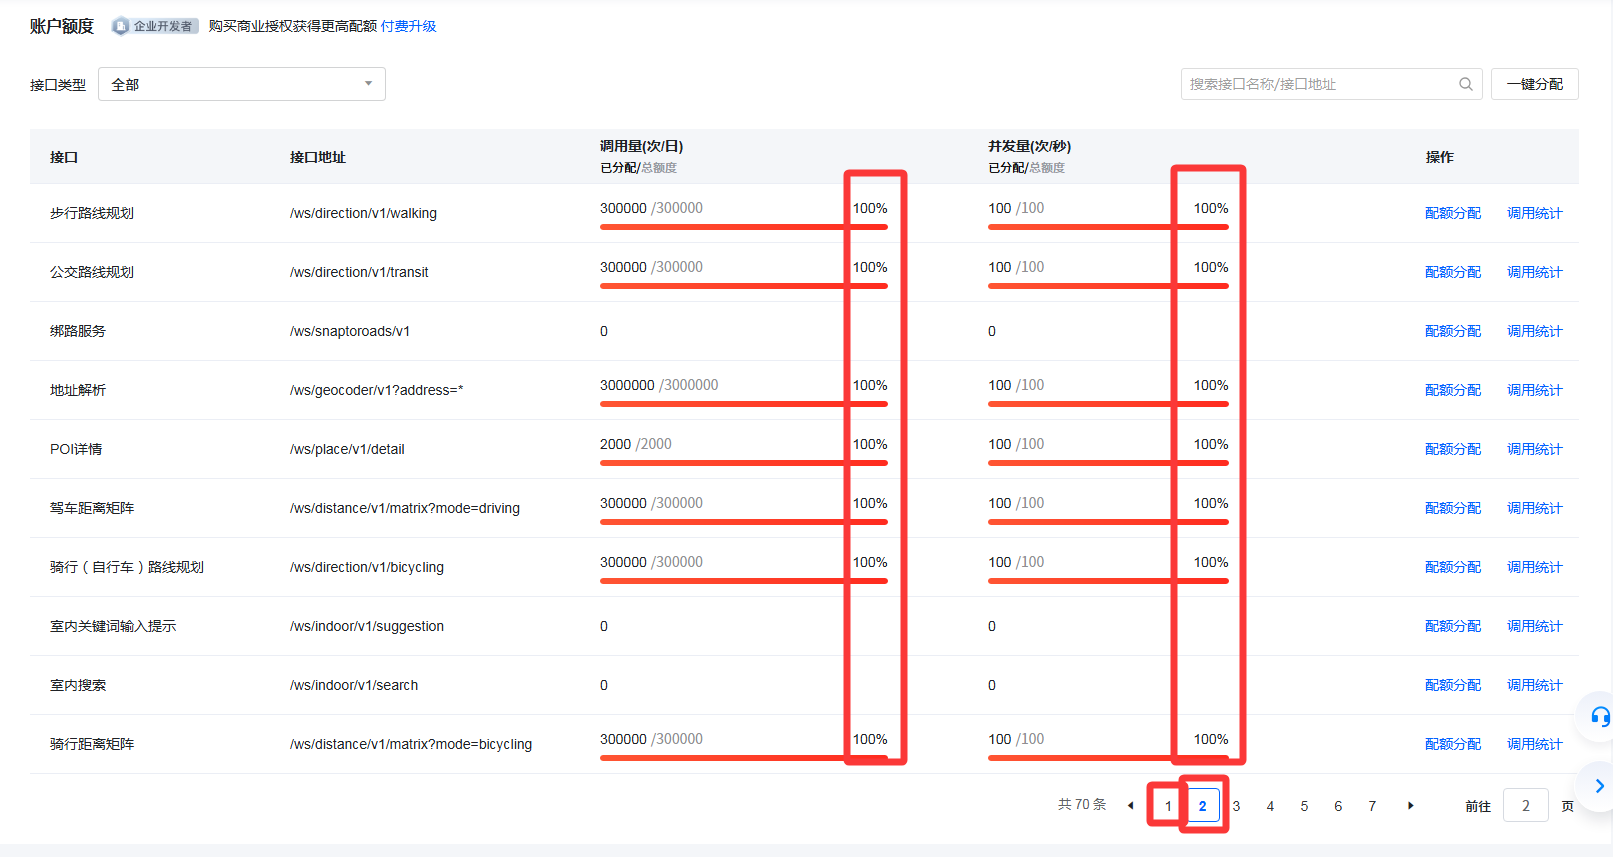Open 调用统计 for 公交路线规划
Screen dimensions: 1613x857
(x=1534, y=272)
